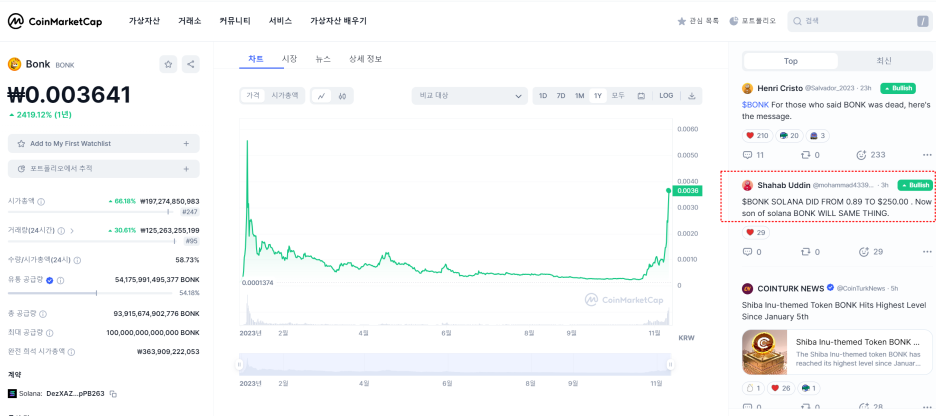This screenshot has width=936, height=416.
Task: Open fully diluted market cap info icon
Action: pos(73,352)
